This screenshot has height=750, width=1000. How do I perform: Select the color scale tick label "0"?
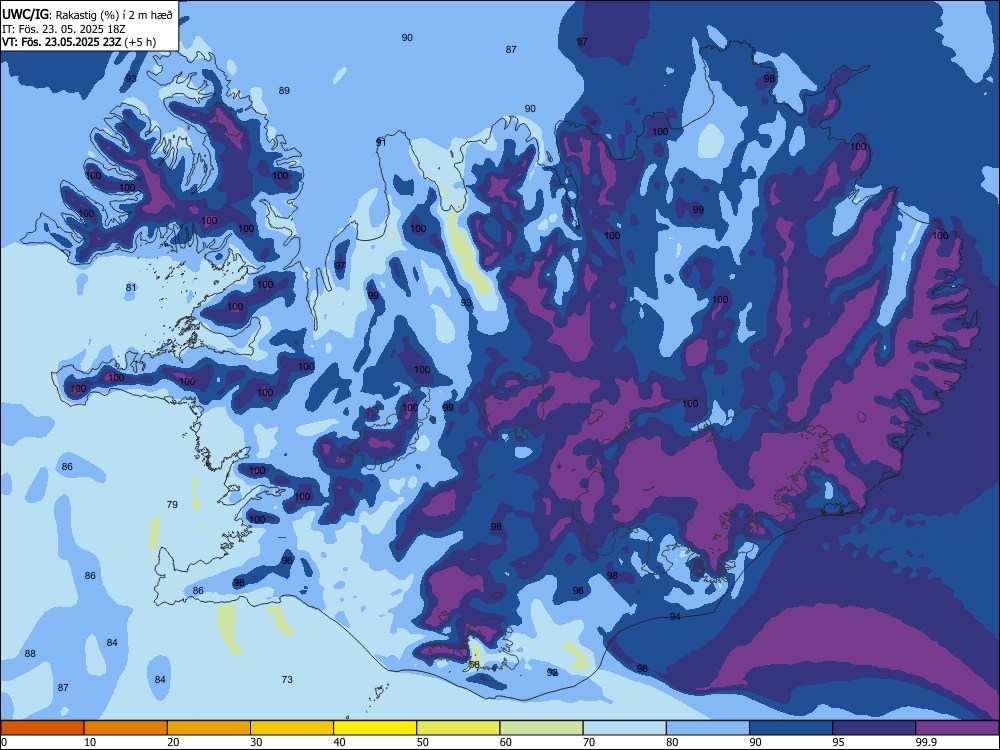click(4, 742)
